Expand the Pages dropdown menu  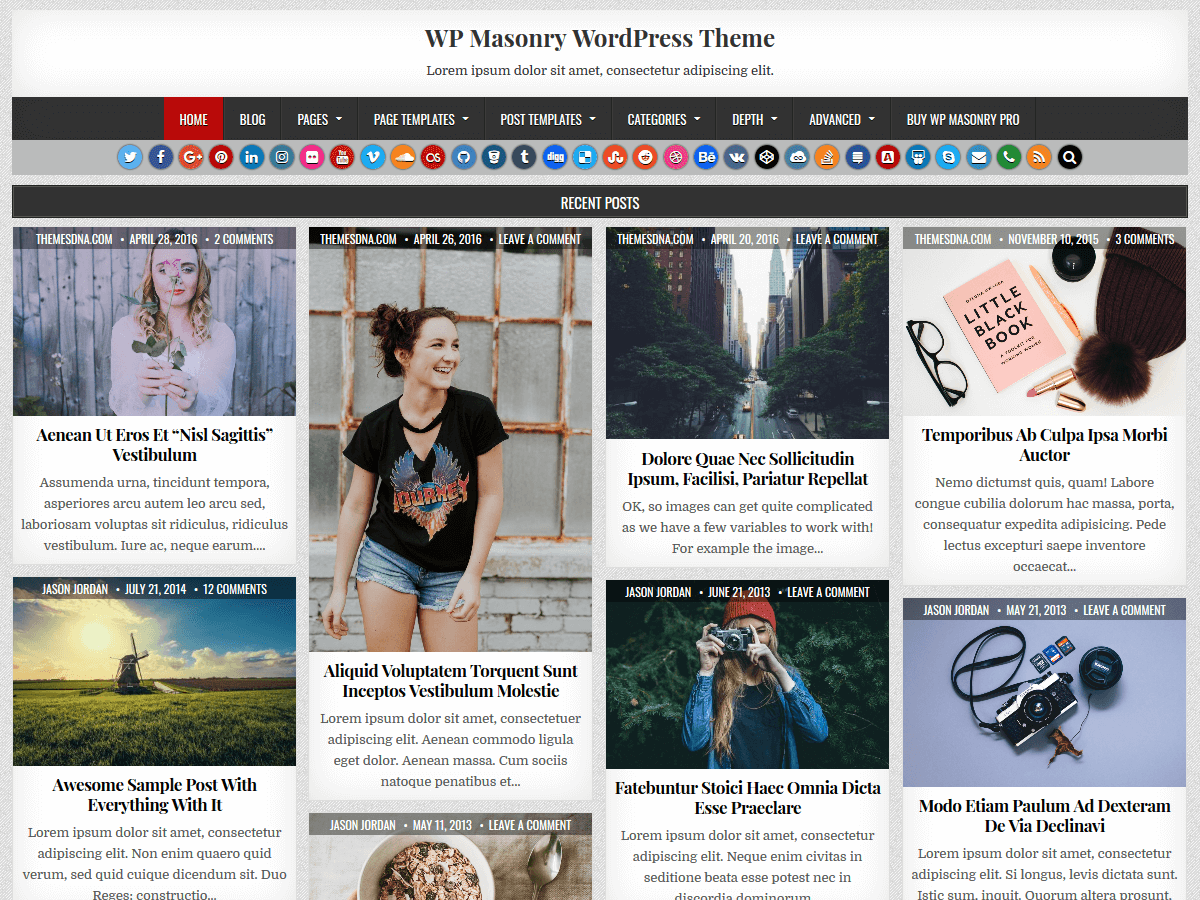click(x=319, y=119)
